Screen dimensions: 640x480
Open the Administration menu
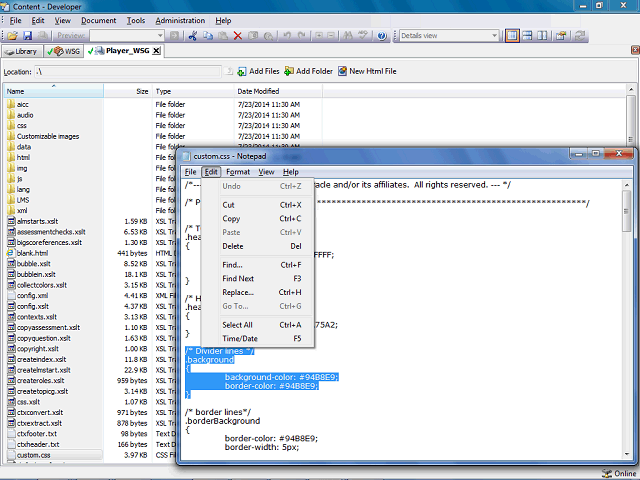180,20
